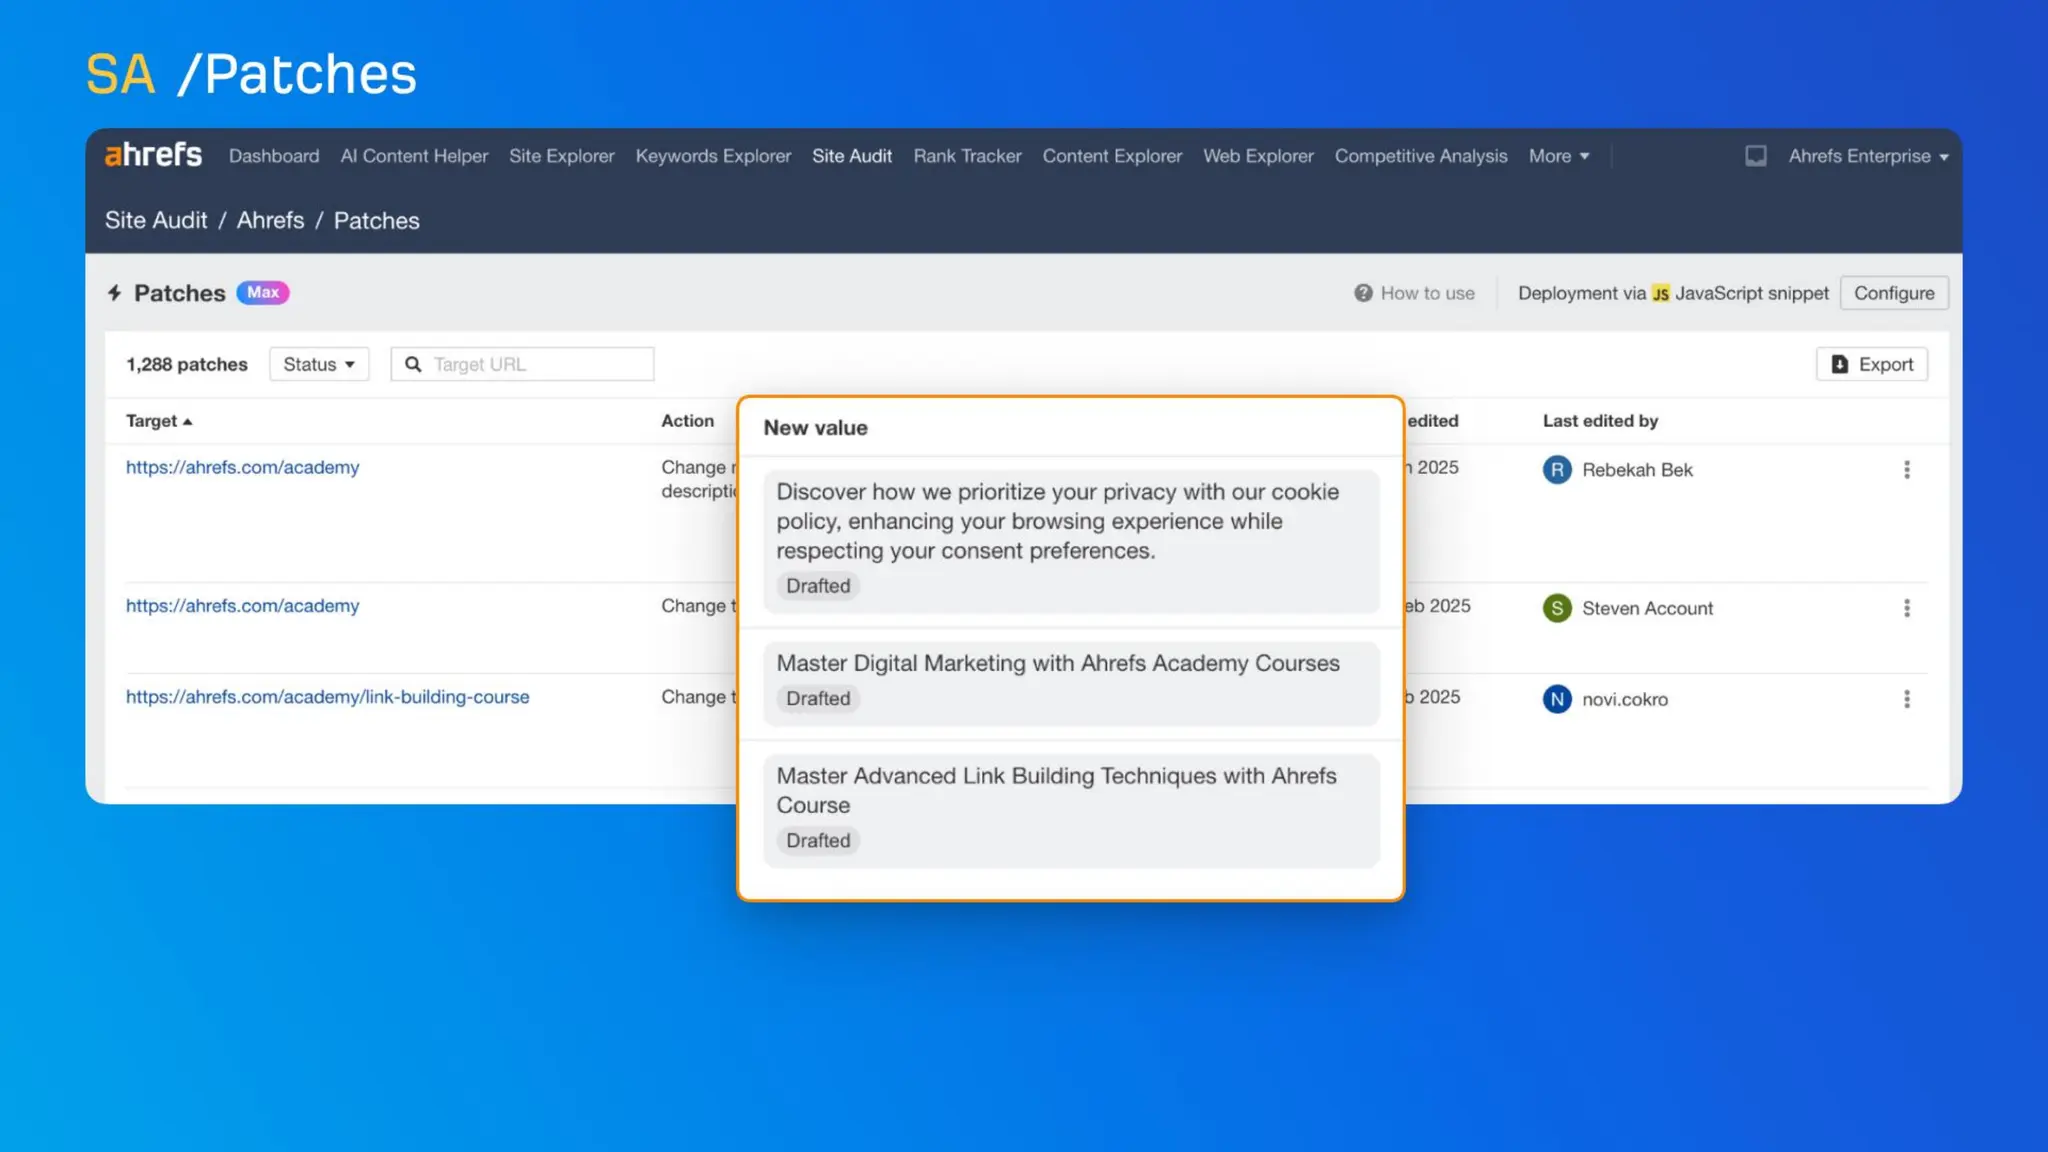Open the Status filter dropdown
Image resolution: width=2048 pixels, height=1152 pixels.
coord(319,364)
